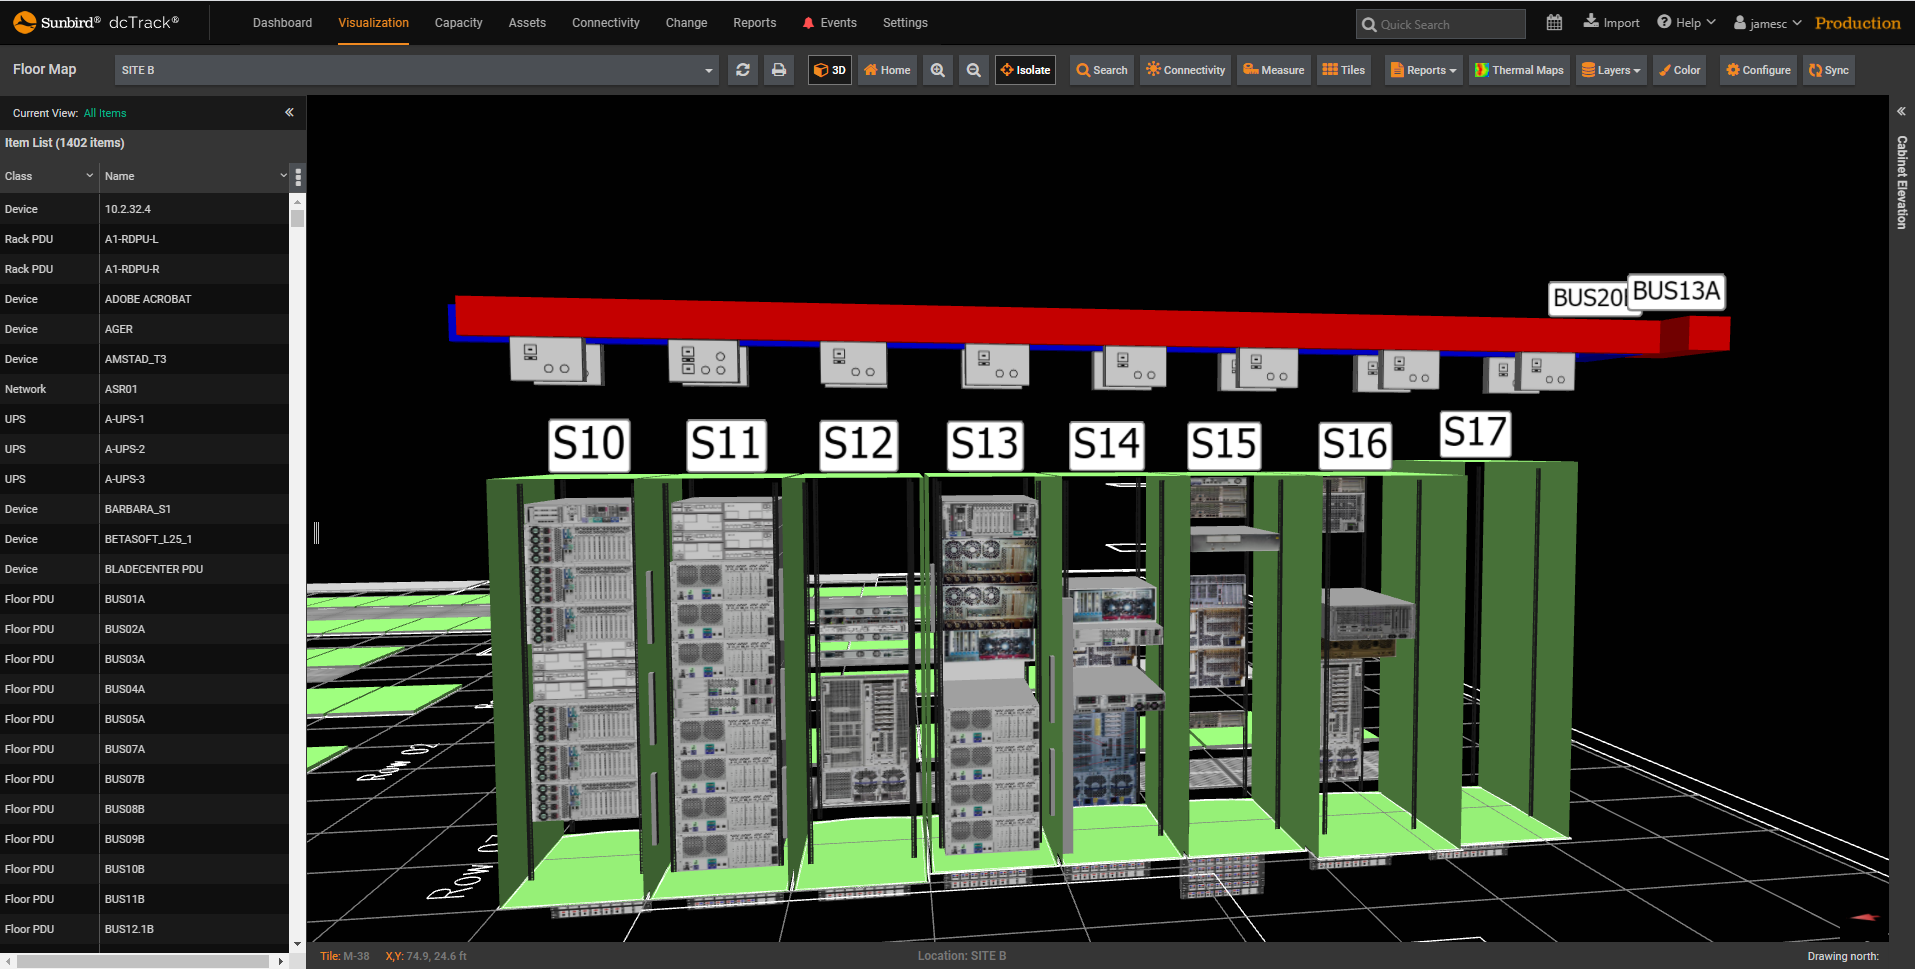Switch to the Capacity tab

tap(458, 22)
